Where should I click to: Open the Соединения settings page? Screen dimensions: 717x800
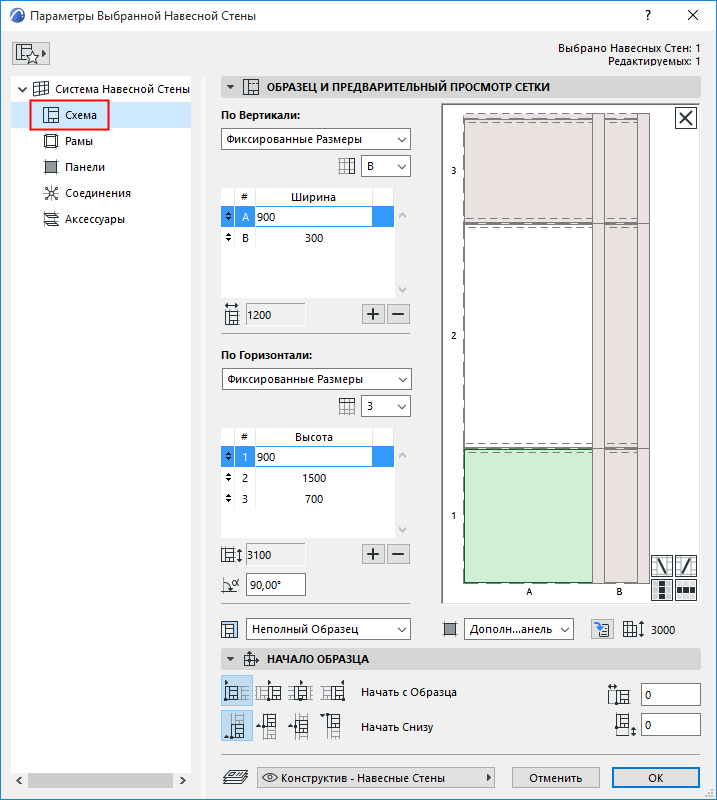pyautogui.click(x=87, y=193)
